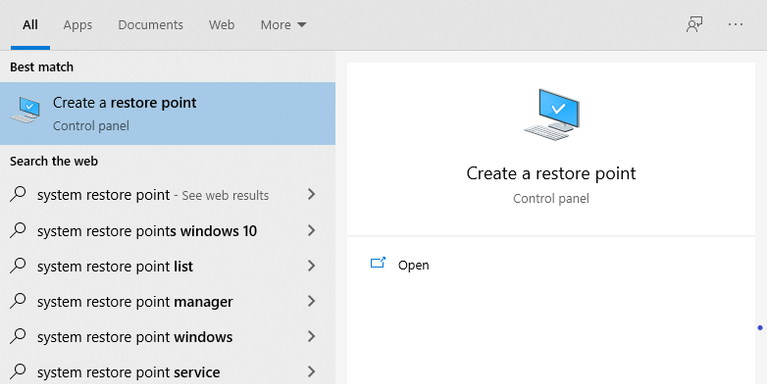This screenshot has height=384, width=767.
Task: Switch to the Apps tab
Action: click(x=78, y=25)
